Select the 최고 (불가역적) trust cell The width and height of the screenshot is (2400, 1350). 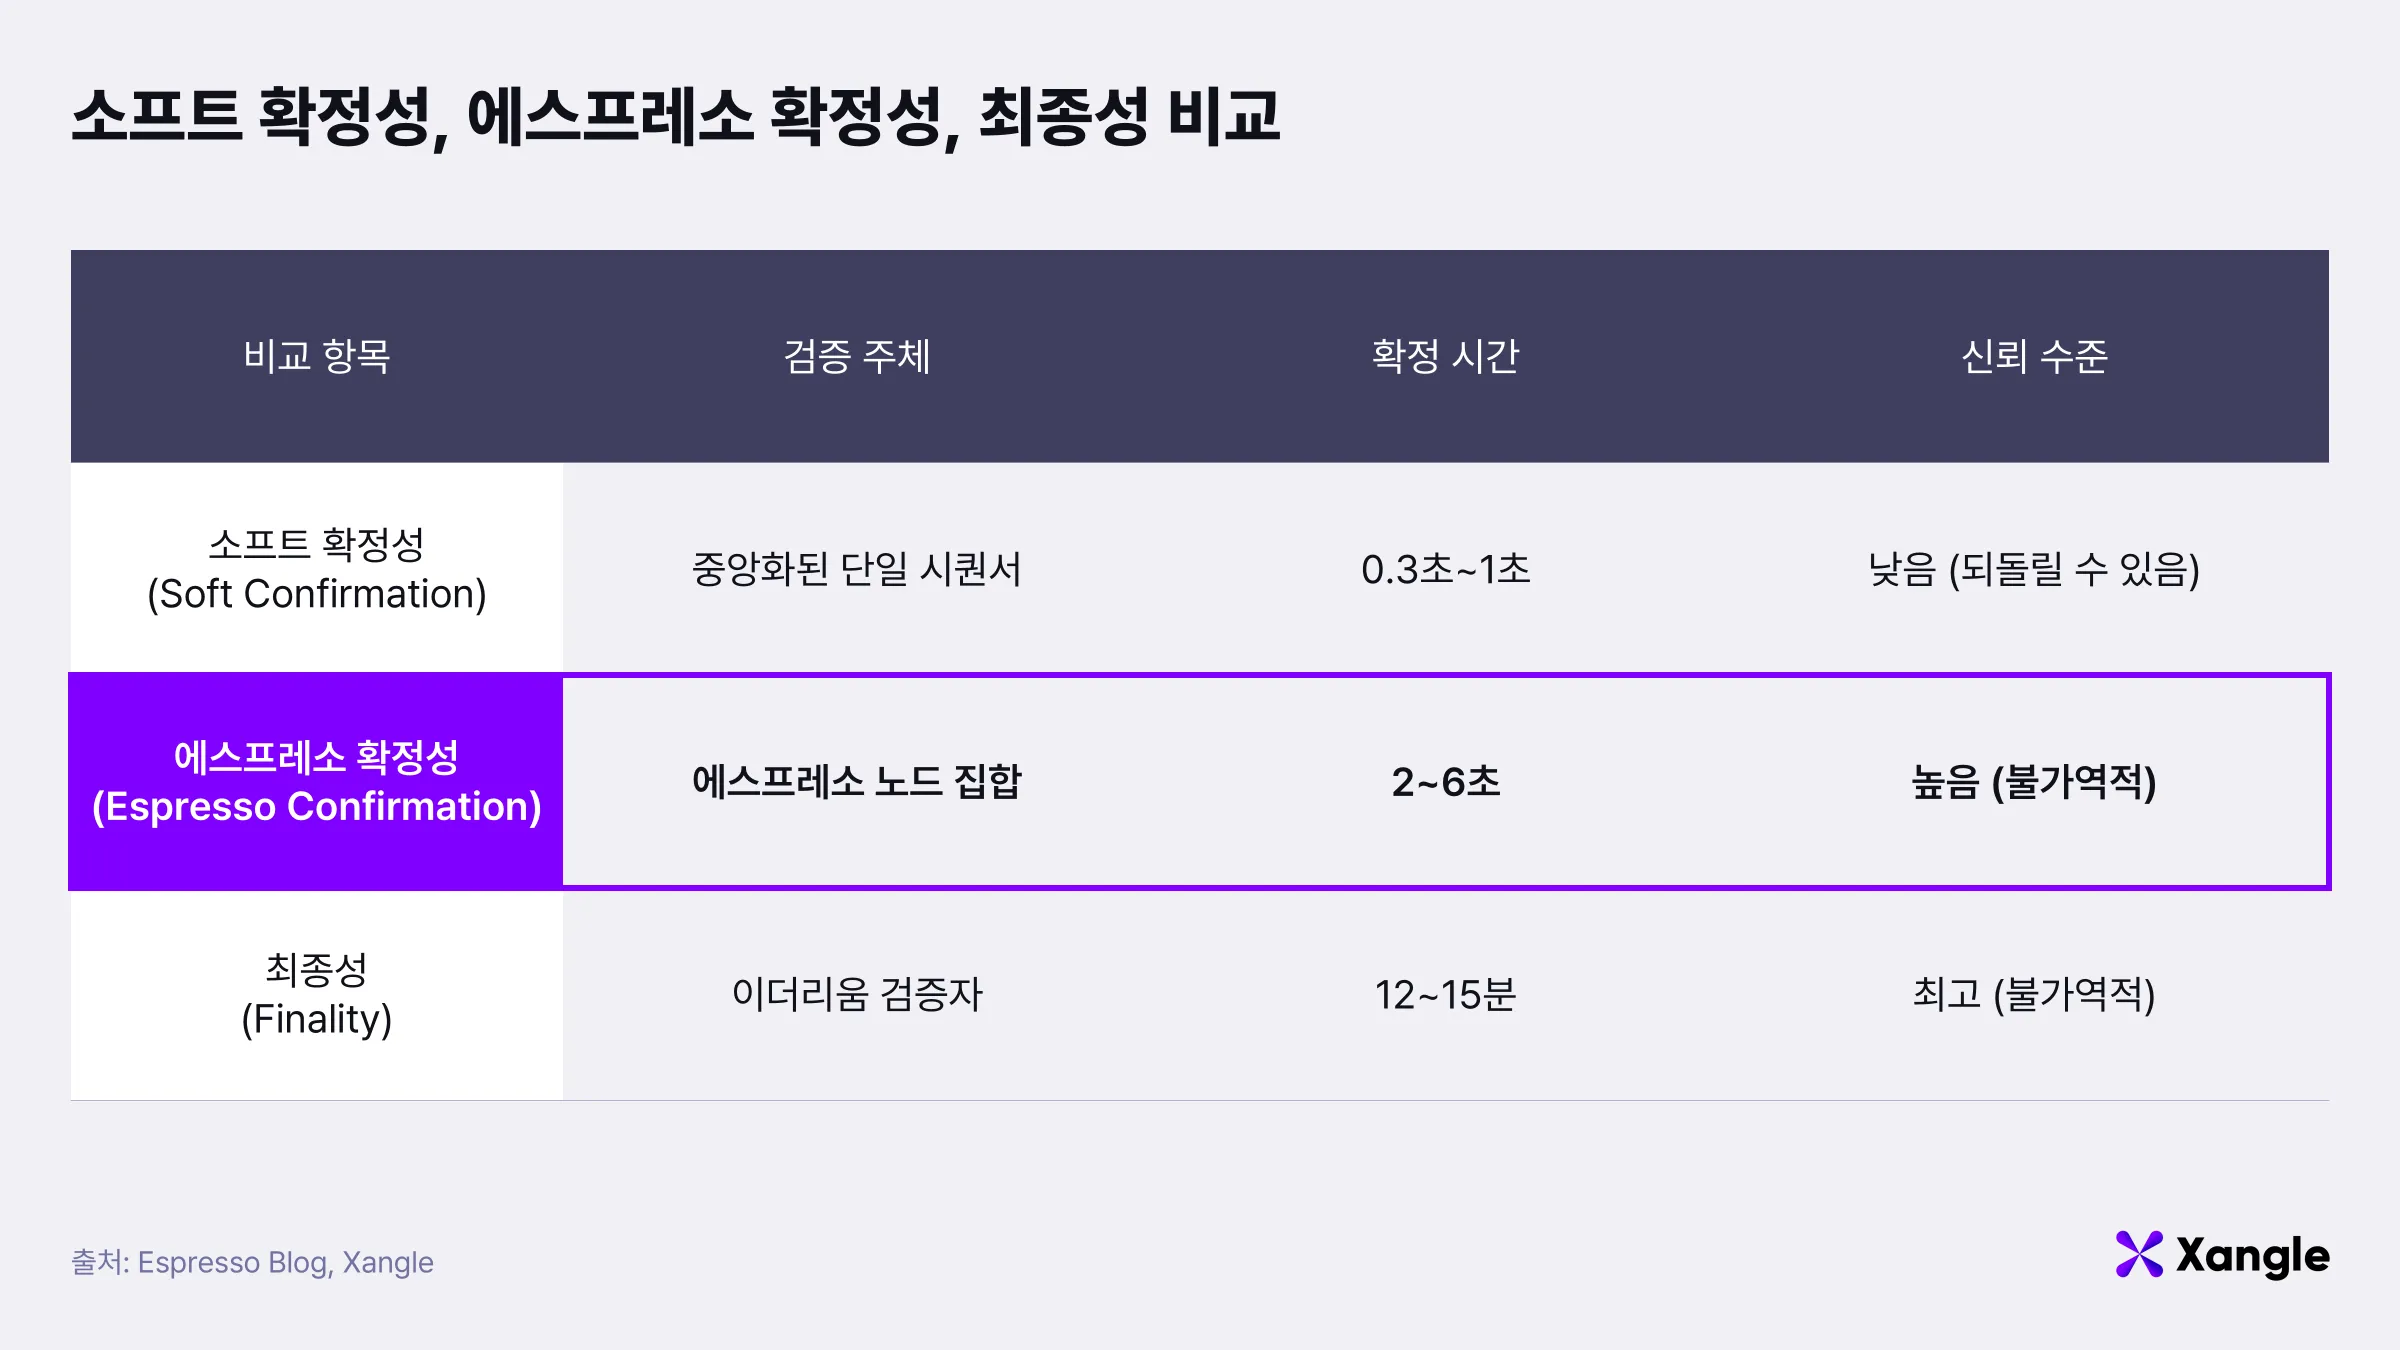[x=2034, y=994]
